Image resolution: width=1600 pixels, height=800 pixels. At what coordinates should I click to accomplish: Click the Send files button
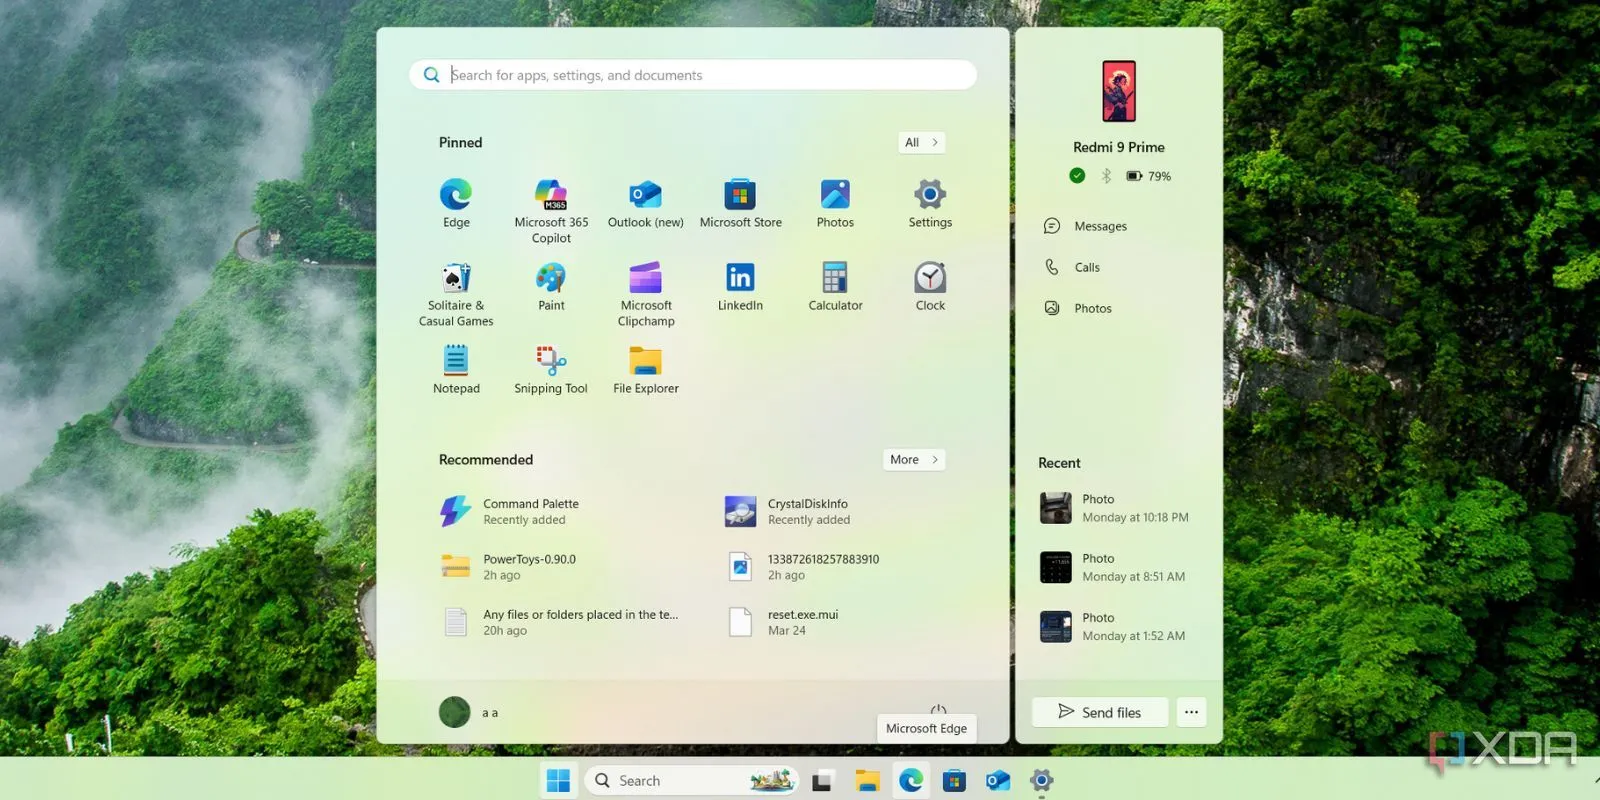(1099, 712)
